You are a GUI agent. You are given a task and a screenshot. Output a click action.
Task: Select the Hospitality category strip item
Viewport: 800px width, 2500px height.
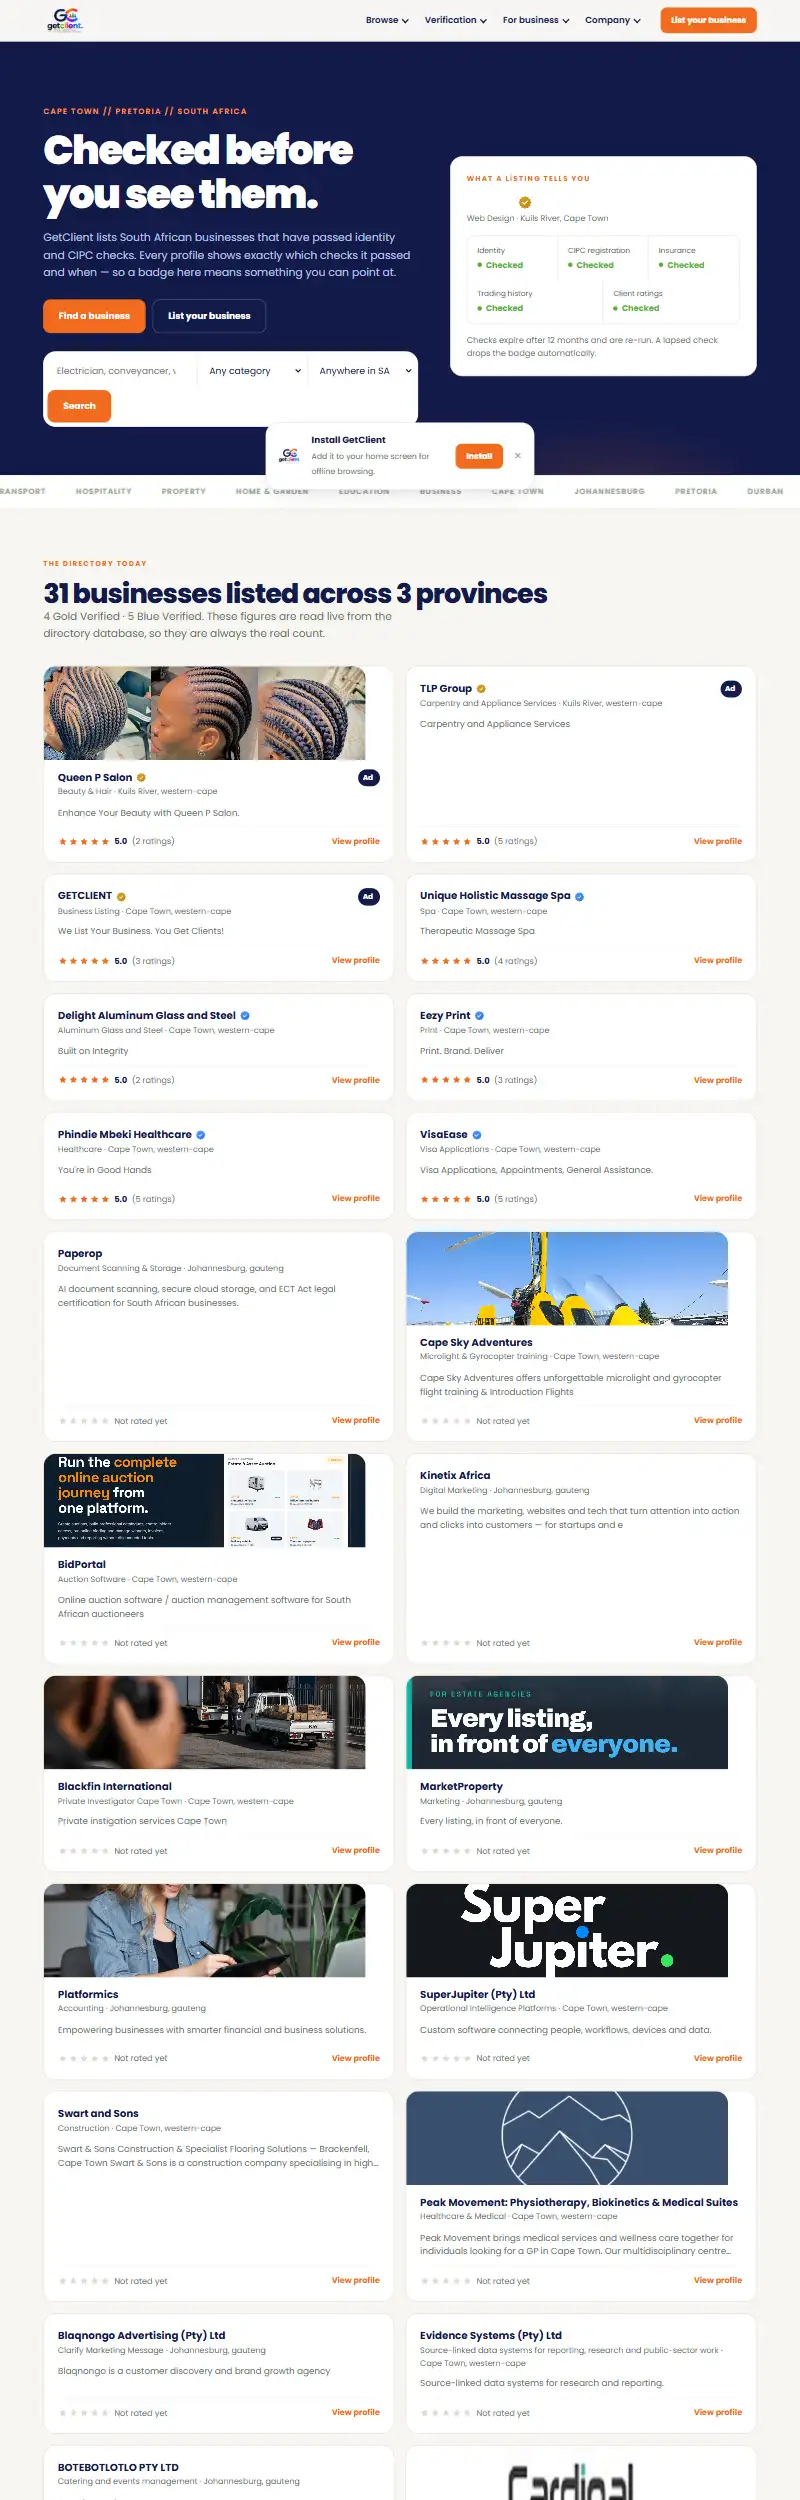[x=104, y=491]
